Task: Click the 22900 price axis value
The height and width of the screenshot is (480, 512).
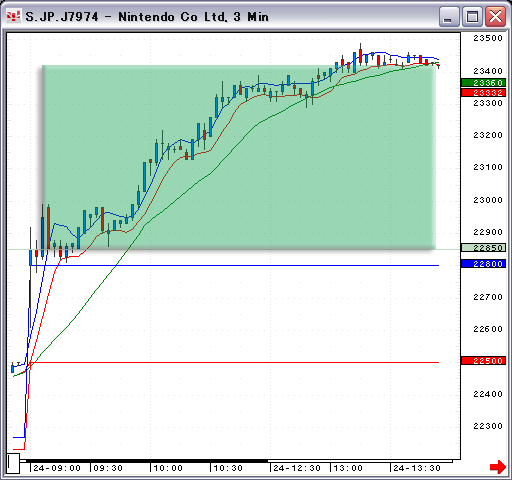Action: pyautogui.click(x=488, y=232)
